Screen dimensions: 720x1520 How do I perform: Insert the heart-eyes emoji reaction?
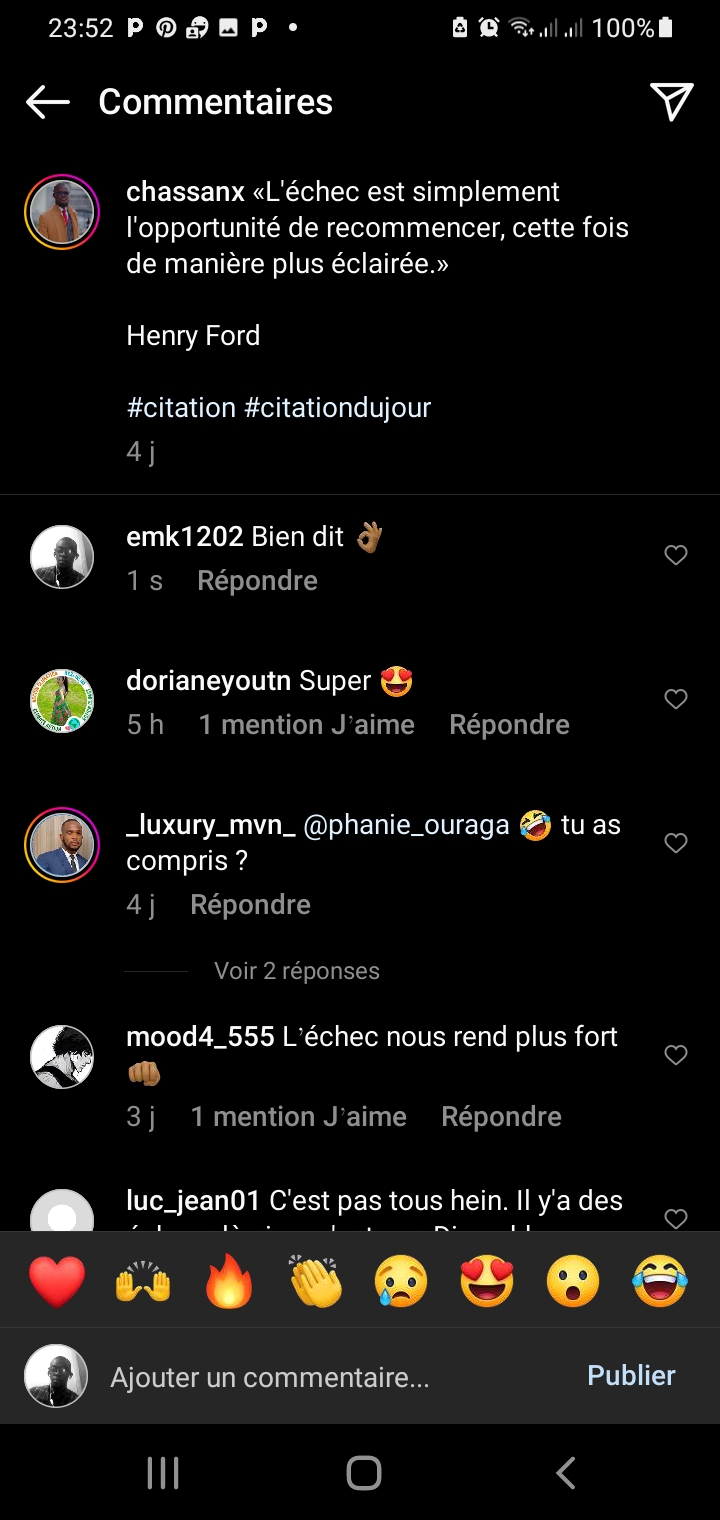click(487, 1281)
